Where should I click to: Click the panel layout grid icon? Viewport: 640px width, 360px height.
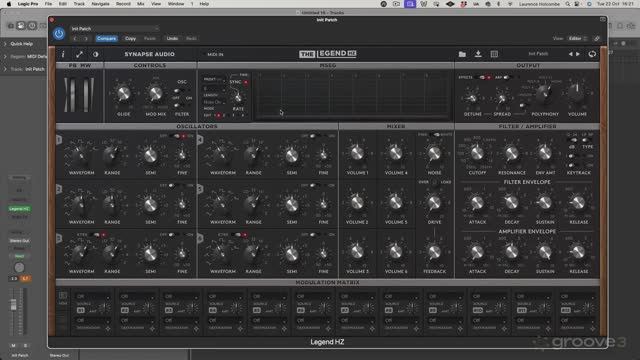[494, 54]
